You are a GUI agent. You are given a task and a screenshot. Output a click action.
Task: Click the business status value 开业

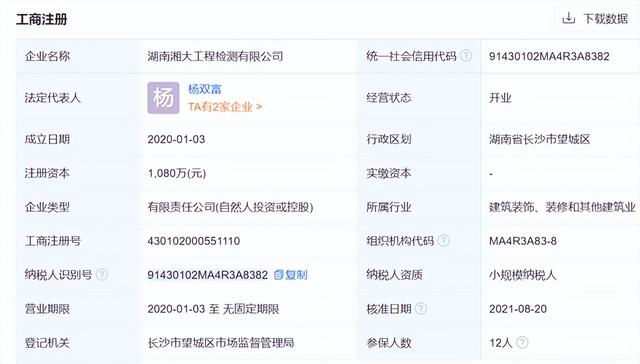coord(500,98)
